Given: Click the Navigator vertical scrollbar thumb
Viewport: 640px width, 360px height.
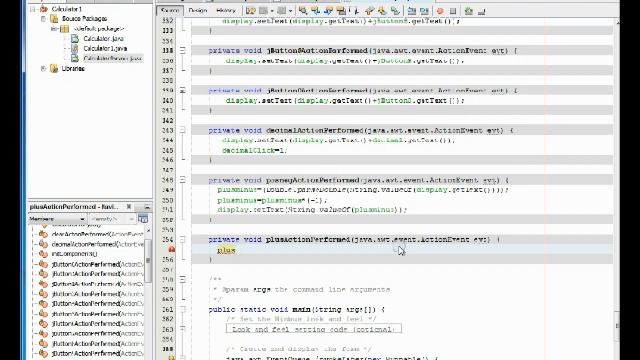Looking at the screenshot, I should (148, 260).
